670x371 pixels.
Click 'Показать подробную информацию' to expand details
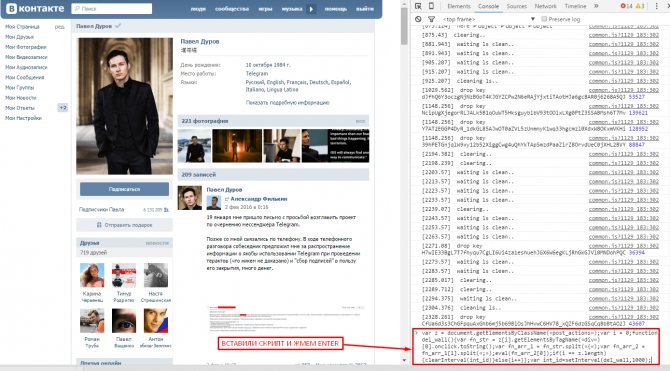click(288, 103)
